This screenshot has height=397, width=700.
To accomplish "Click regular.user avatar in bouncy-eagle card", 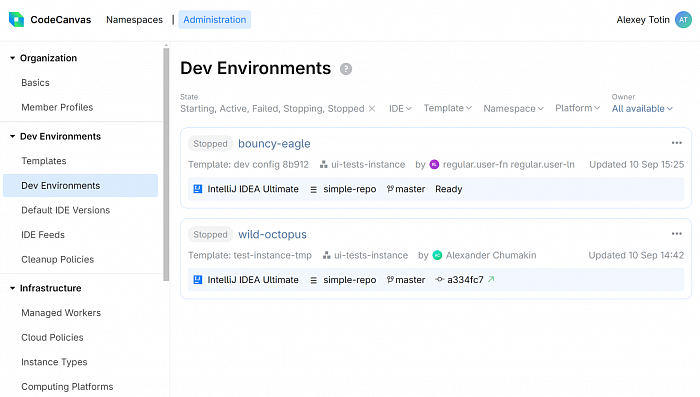I will pos(434,164).
